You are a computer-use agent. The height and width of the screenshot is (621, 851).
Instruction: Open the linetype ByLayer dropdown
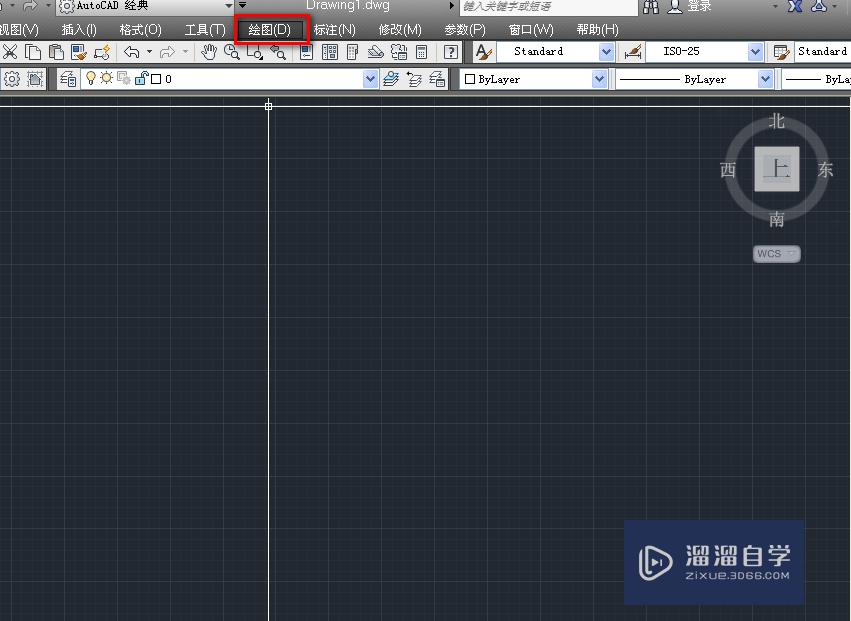pos(766,79)
